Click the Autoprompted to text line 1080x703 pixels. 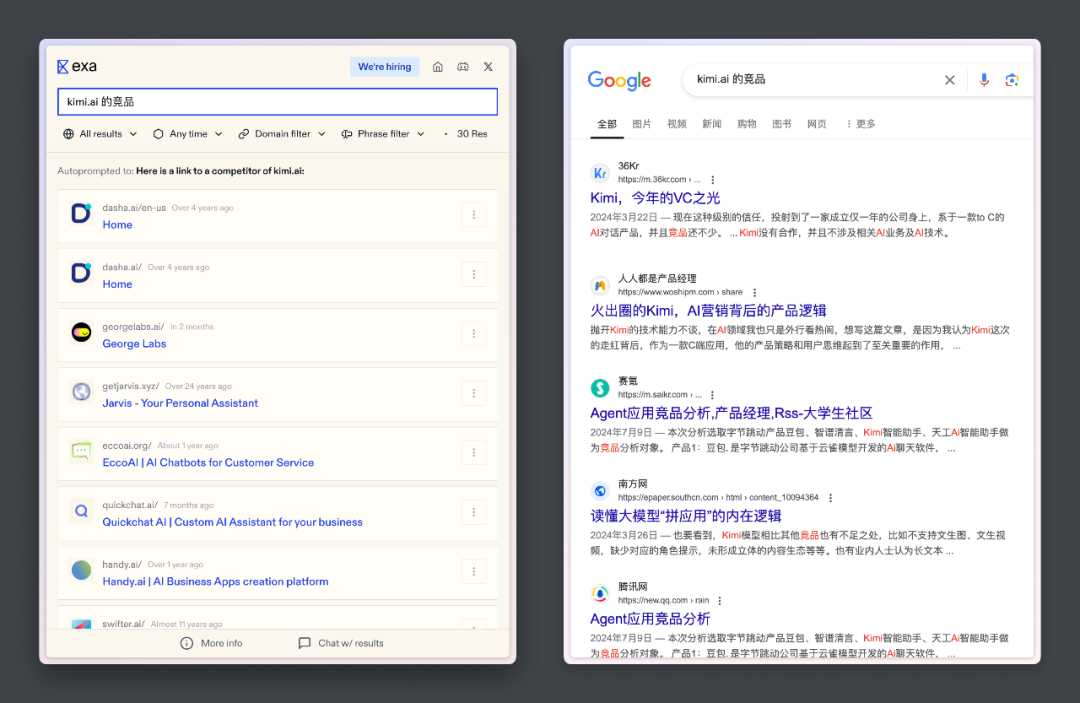[x=180, y=171]
